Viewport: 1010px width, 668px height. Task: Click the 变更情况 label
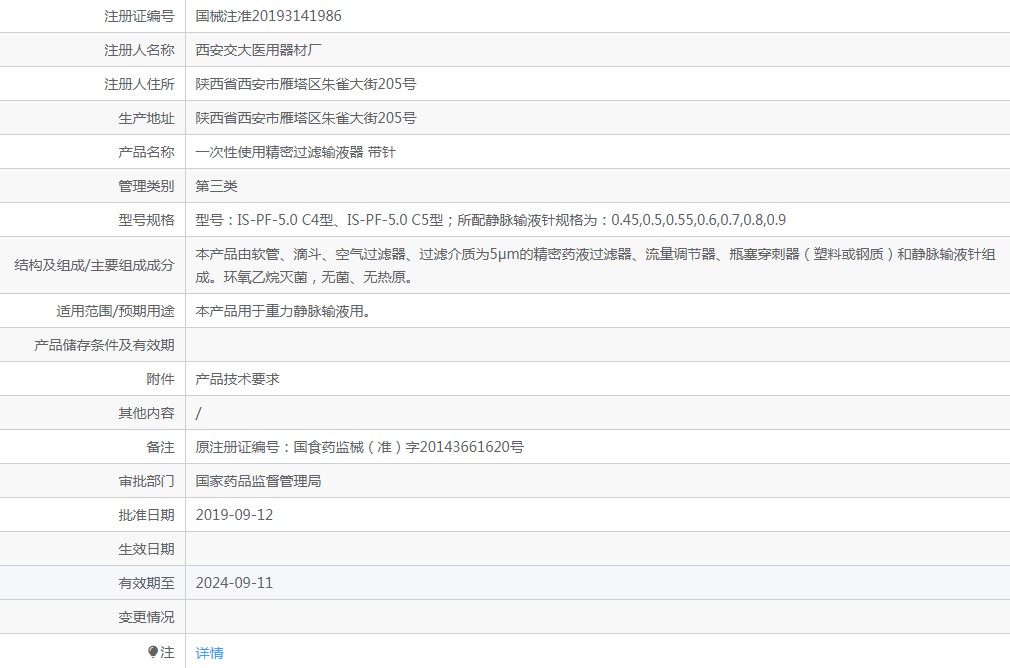click(146, 617)
